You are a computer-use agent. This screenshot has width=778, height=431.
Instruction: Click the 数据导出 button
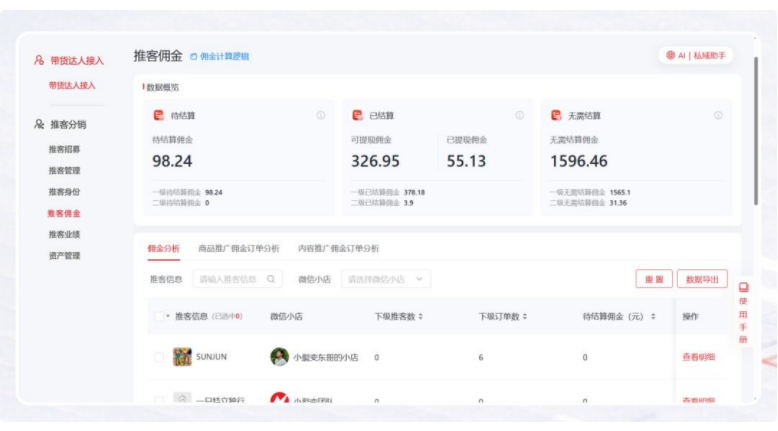point(702,279)
